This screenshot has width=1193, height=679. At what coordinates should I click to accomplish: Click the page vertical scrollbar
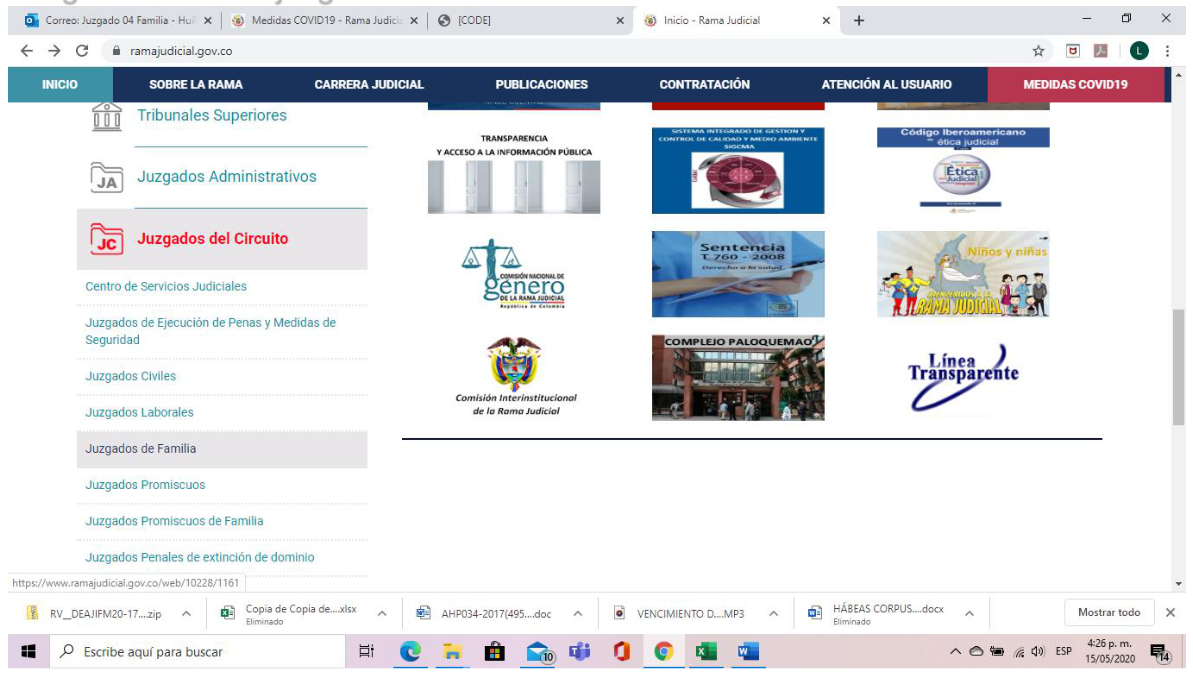coord(1179,367)
